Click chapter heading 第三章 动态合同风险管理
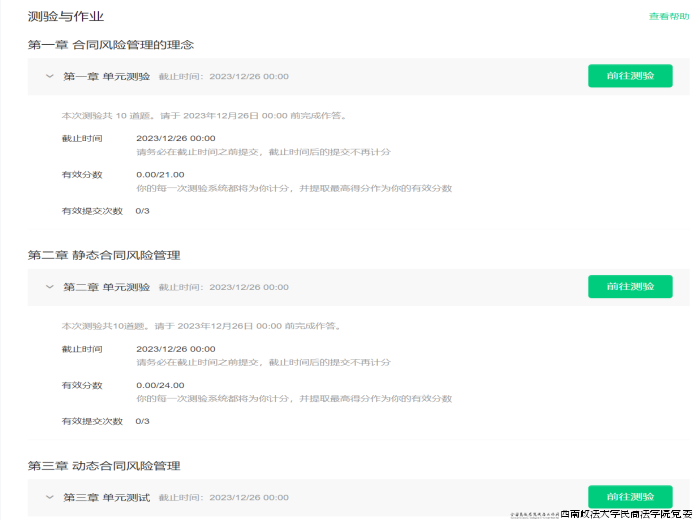This screenshot has width=693, height=520. [x=103, y=466]
